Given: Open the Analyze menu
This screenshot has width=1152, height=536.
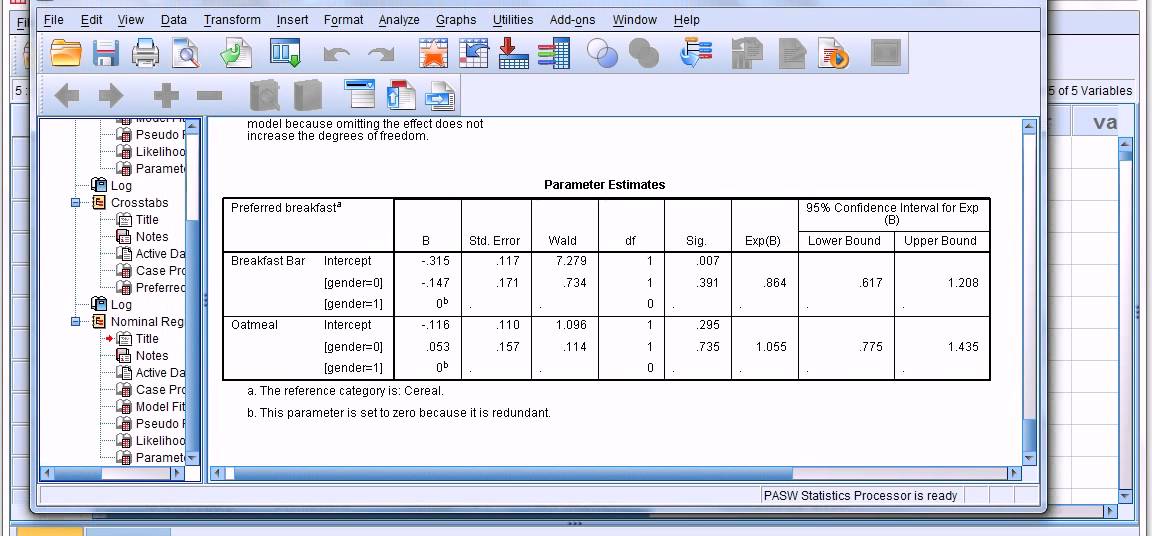Looking at the screenshot, I should tap(399, 20).
